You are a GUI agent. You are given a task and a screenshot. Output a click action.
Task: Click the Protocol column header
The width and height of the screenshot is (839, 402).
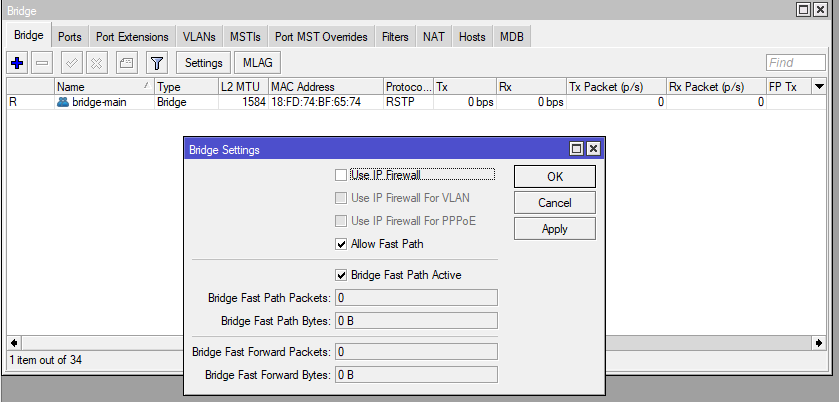click(x=409, y=87)
